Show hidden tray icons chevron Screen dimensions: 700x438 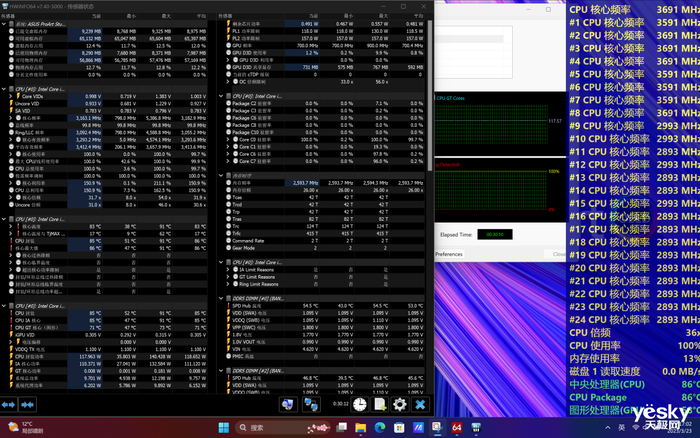click(608, 428)
